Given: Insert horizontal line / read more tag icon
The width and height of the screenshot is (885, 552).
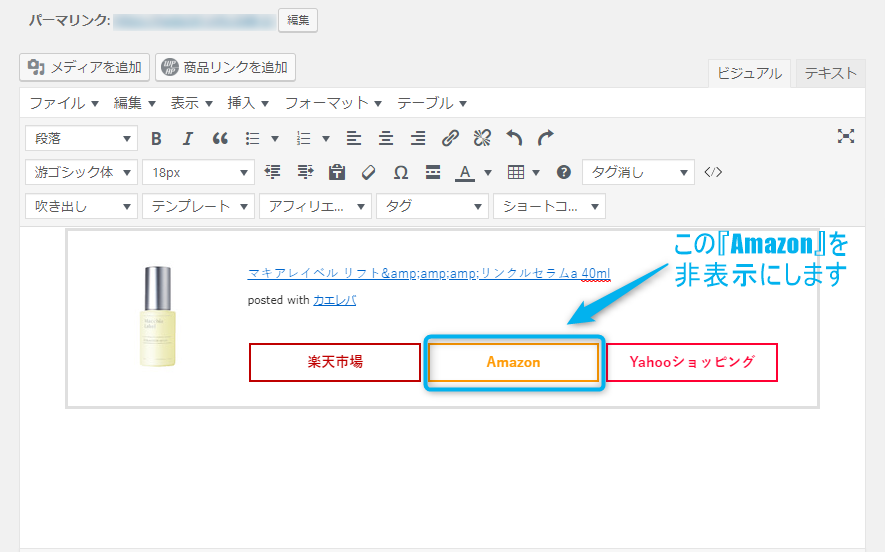Looking at the screenshot, I should point(433,172).
